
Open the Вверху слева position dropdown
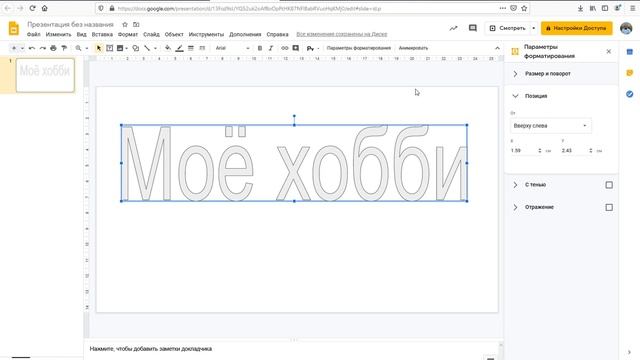point(550,126)
